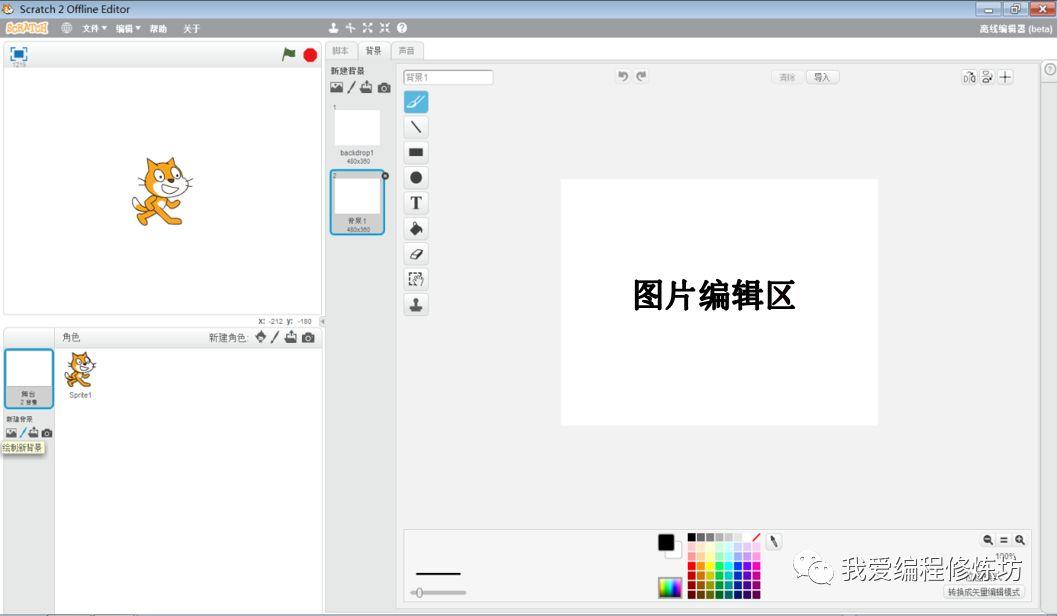Image resolution: width=1057 pixels, height=616 pixels.
Task: Click the line width slider
Action: click(438, 592)
